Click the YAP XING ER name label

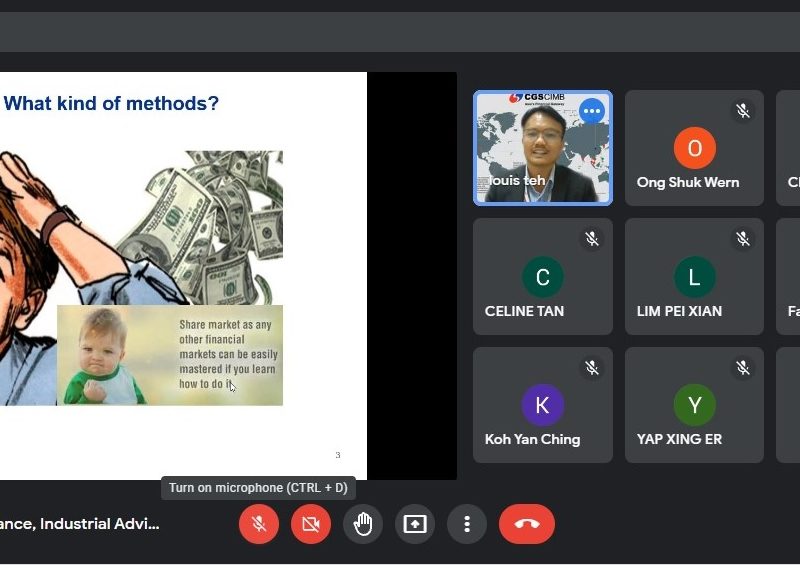point(679,439)
